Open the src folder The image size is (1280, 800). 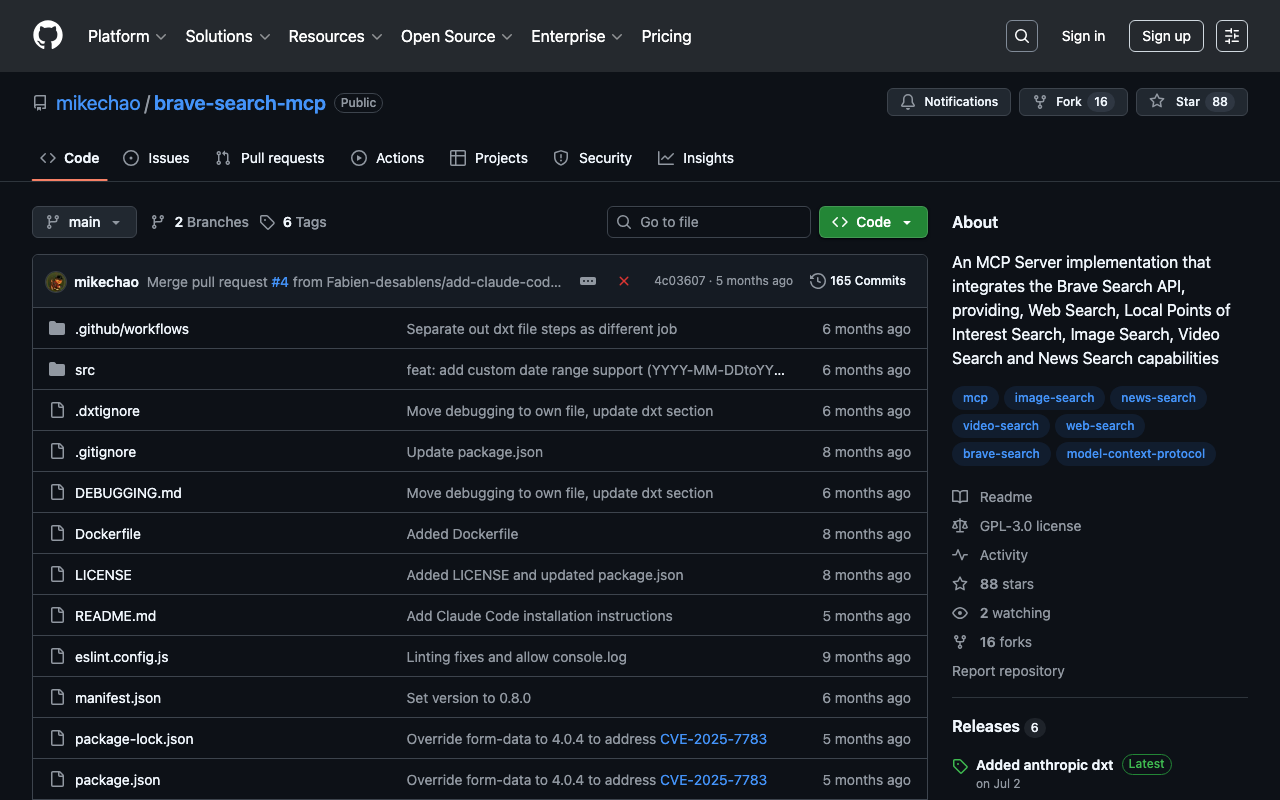[85, 370]
